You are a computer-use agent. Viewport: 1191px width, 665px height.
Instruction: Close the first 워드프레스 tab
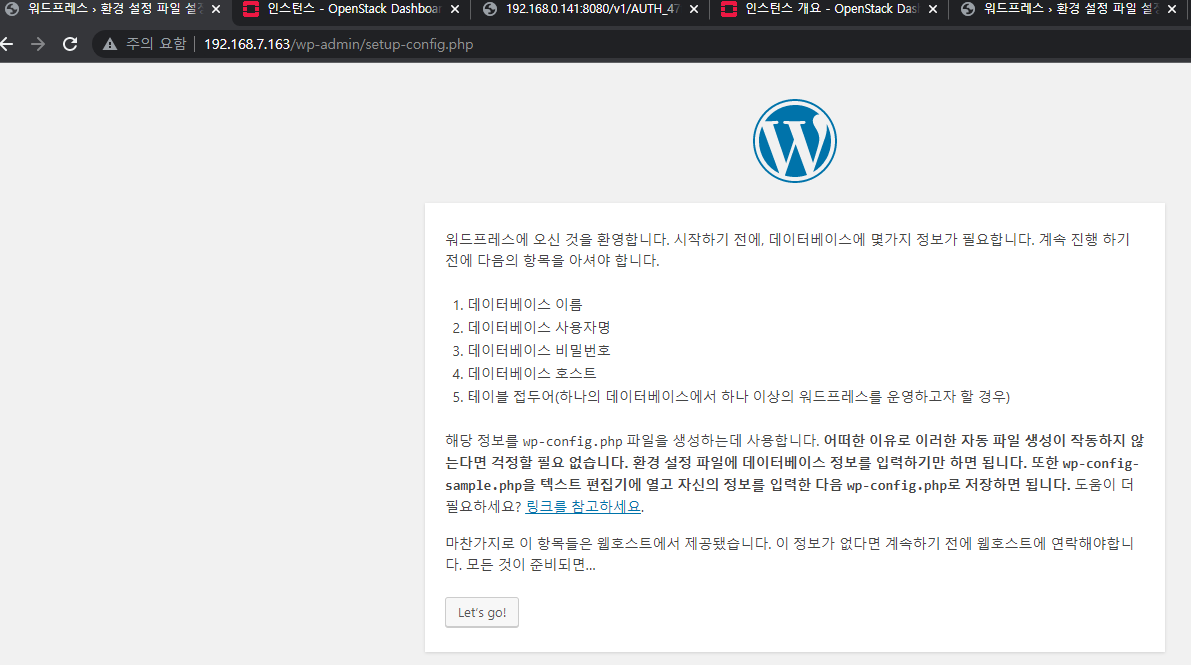[216, 9]
